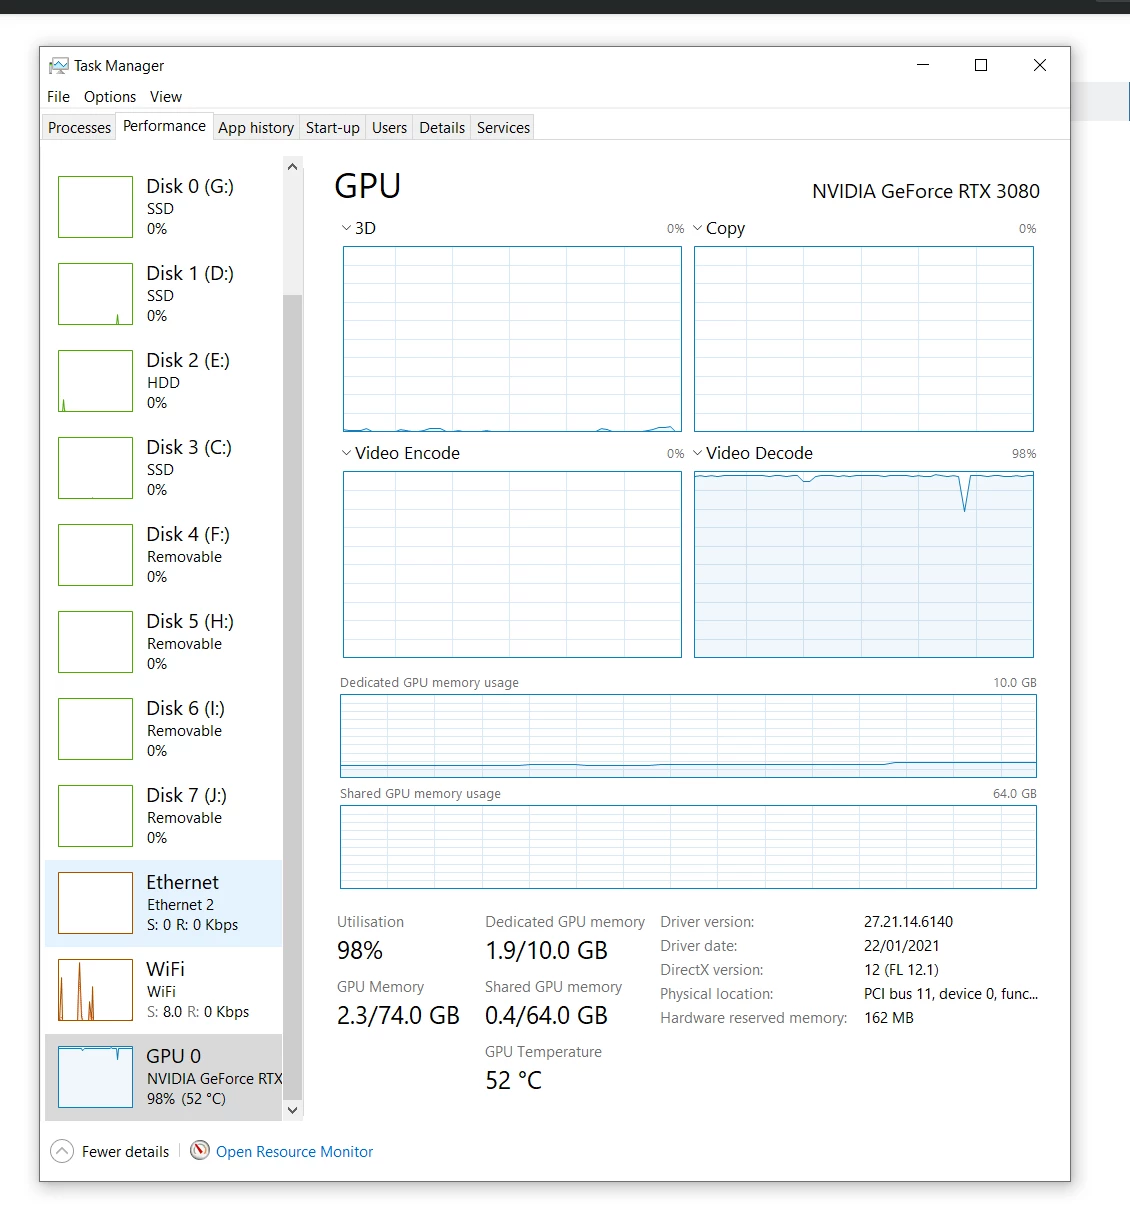
Task: Select Disk 3 (C:) SSD entry
Action: tap(164, 468)
